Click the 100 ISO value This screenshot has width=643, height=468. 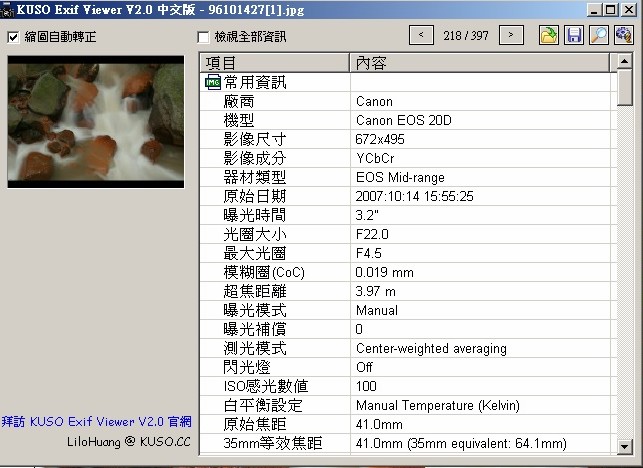(366, 386)
